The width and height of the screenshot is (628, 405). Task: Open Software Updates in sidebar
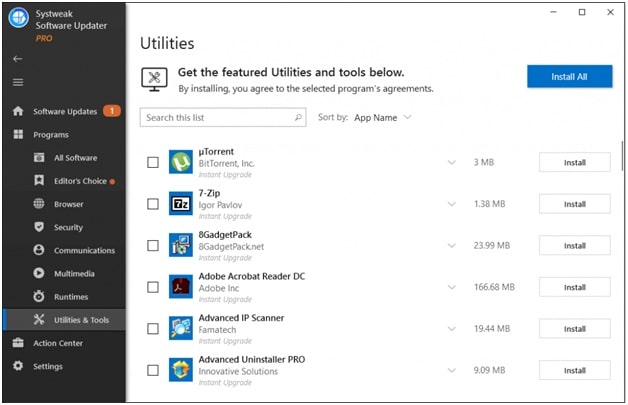pos(65,111)
